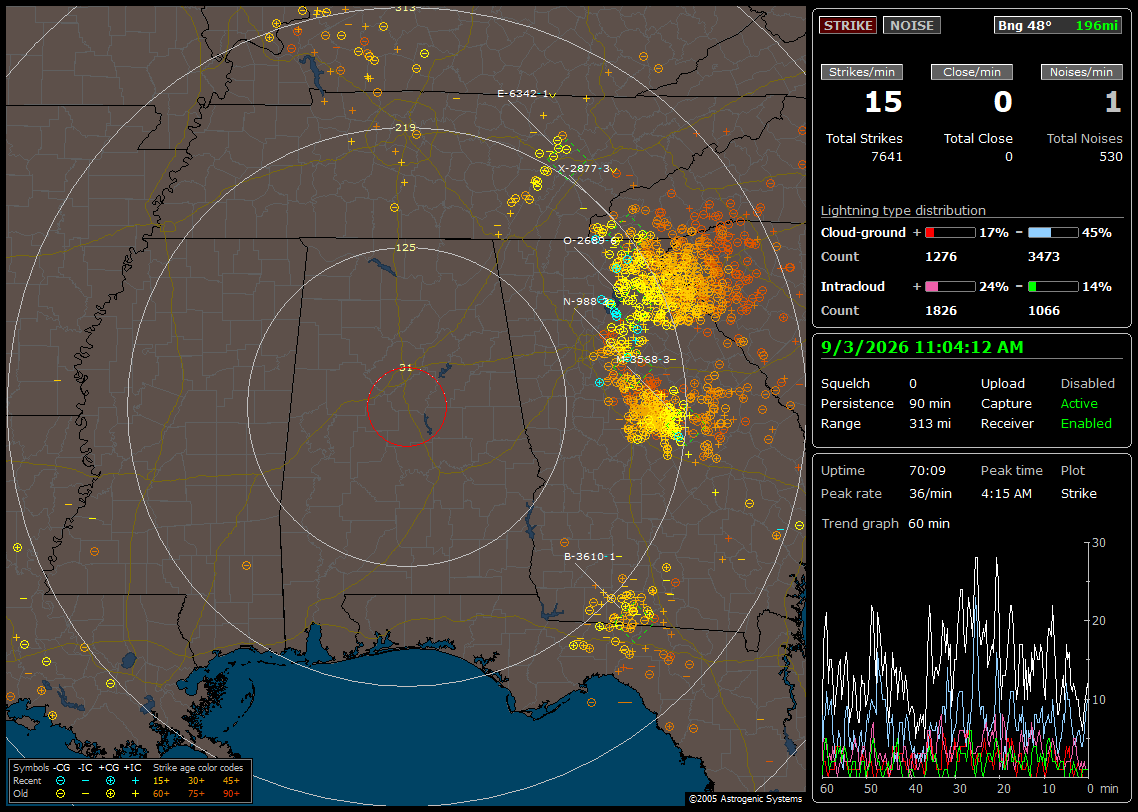Click pink positive intracloud color bar
This screenshot has height=812, width=1138.
950,287
